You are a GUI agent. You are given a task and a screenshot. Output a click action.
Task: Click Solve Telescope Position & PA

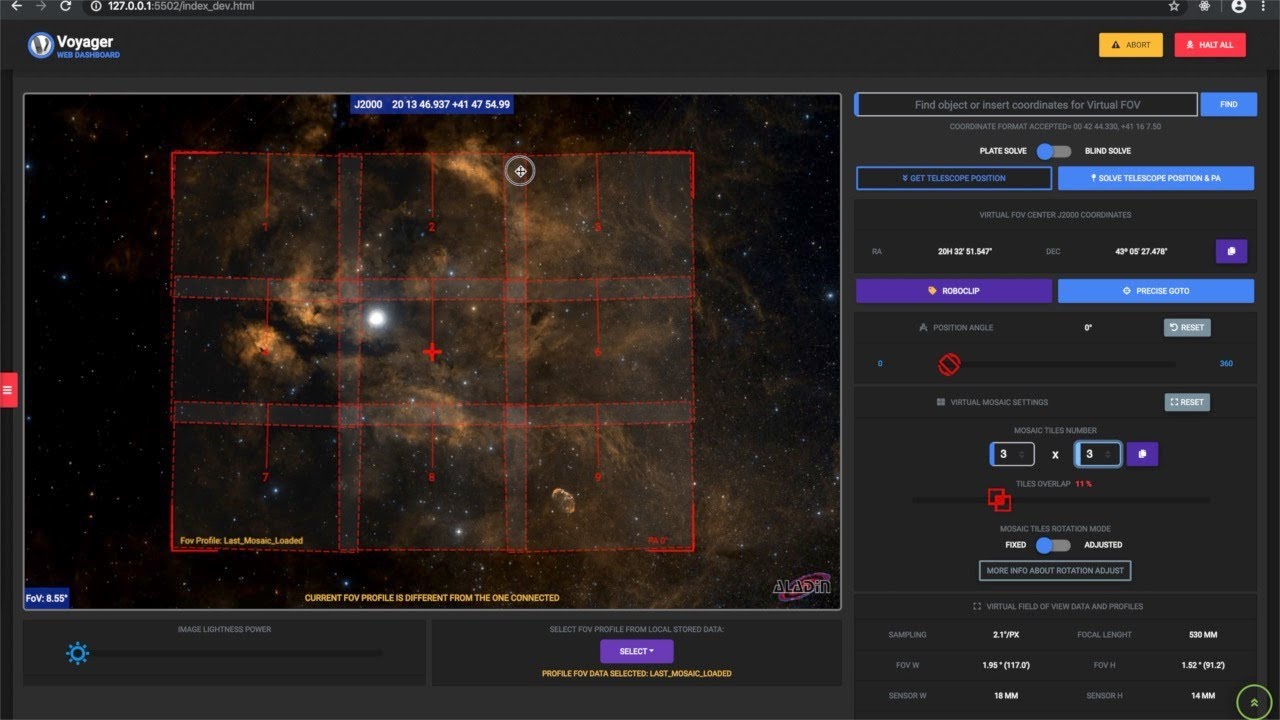[x=1156, y=178]
